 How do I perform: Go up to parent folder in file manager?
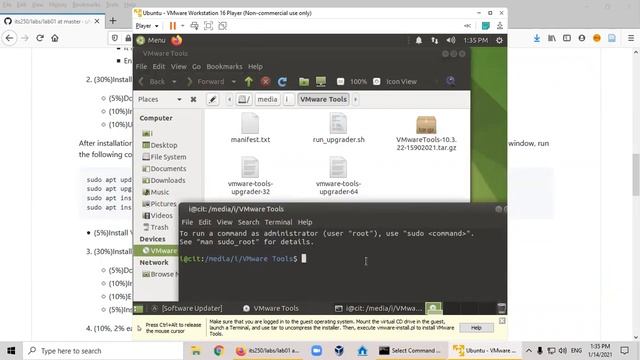[x=249, y=81]
